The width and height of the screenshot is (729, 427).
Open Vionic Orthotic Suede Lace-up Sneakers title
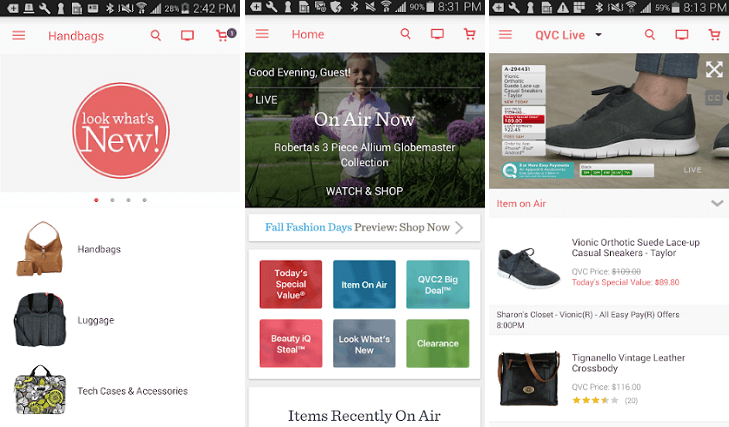tap(636, 247)
